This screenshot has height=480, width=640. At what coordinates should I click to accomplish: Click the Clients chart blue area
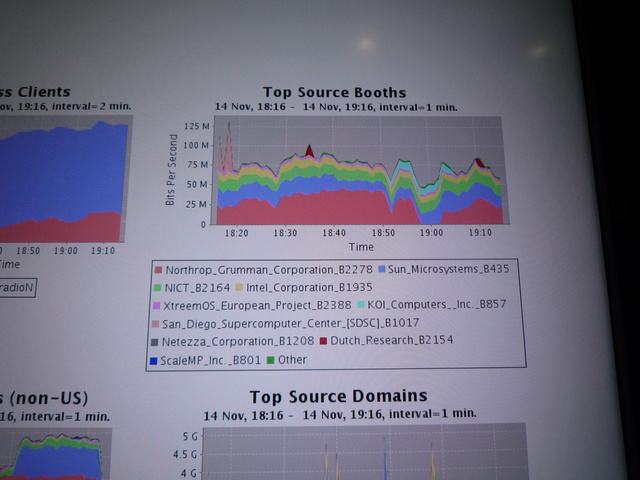(x=61, y=171)
